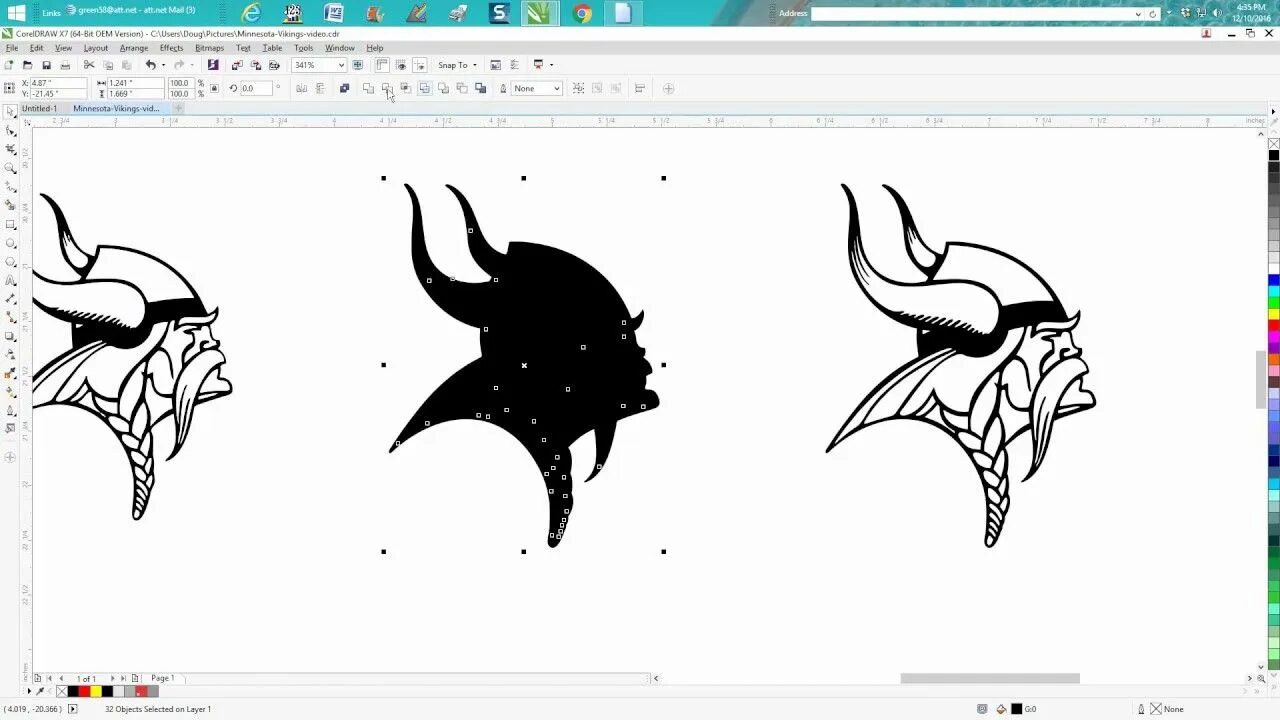Screen dimensions: 1280x720
Task: Select the Ellipse tool
Action: pos(11,243)
